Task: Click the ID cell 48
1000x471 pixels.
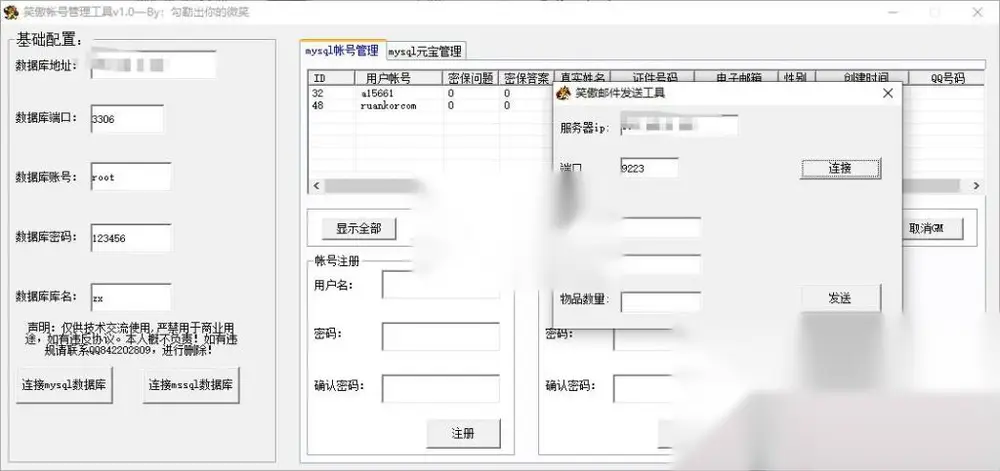Action: coord(318,106)
